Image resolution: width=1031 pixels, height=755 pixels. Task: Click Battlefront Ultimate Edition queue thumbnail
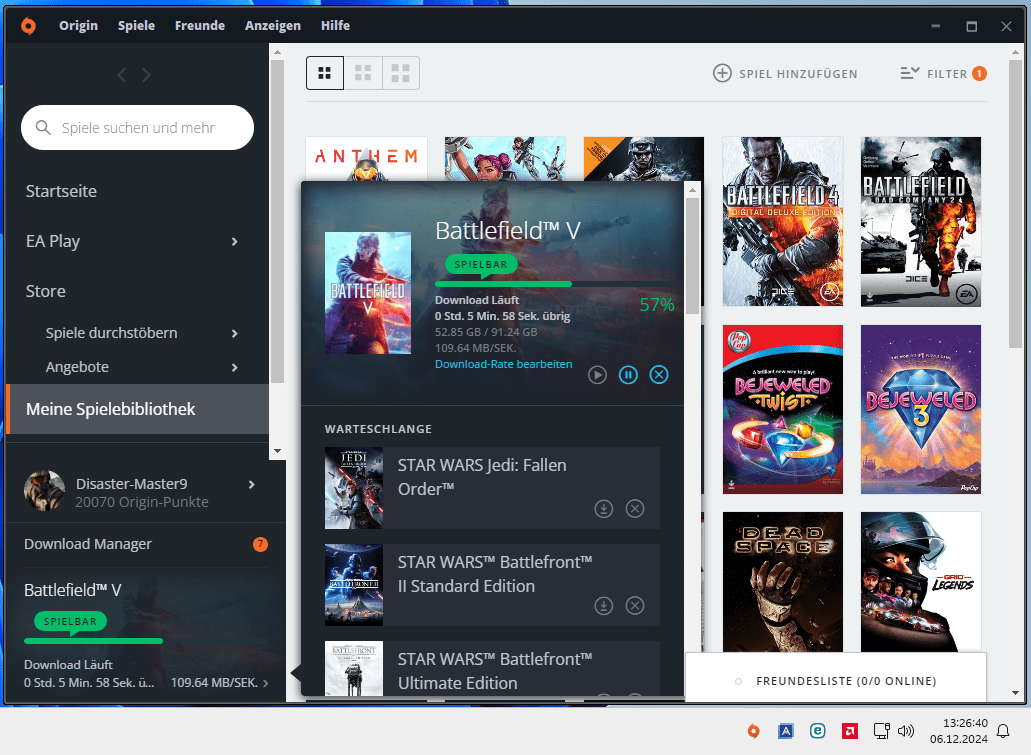(354, 668)
